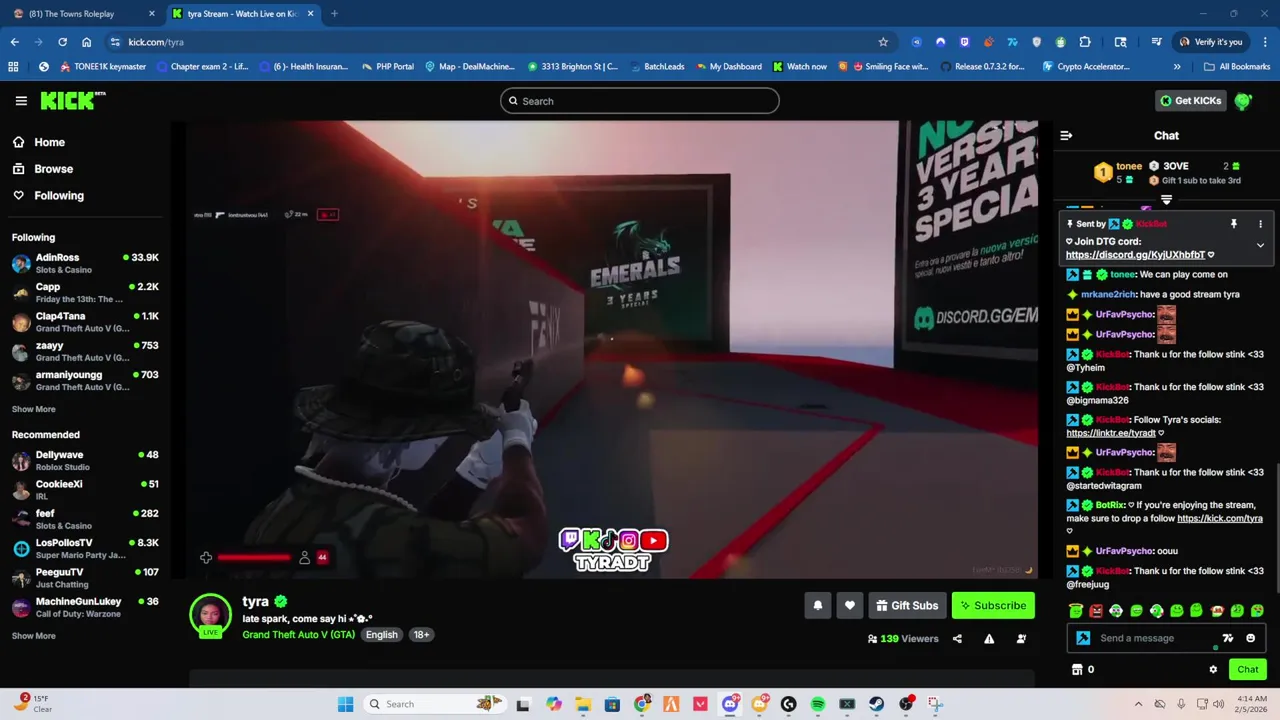1280x720 pixels.
Task: Open the green profile avatar menu
Action: coord(1243,101)
